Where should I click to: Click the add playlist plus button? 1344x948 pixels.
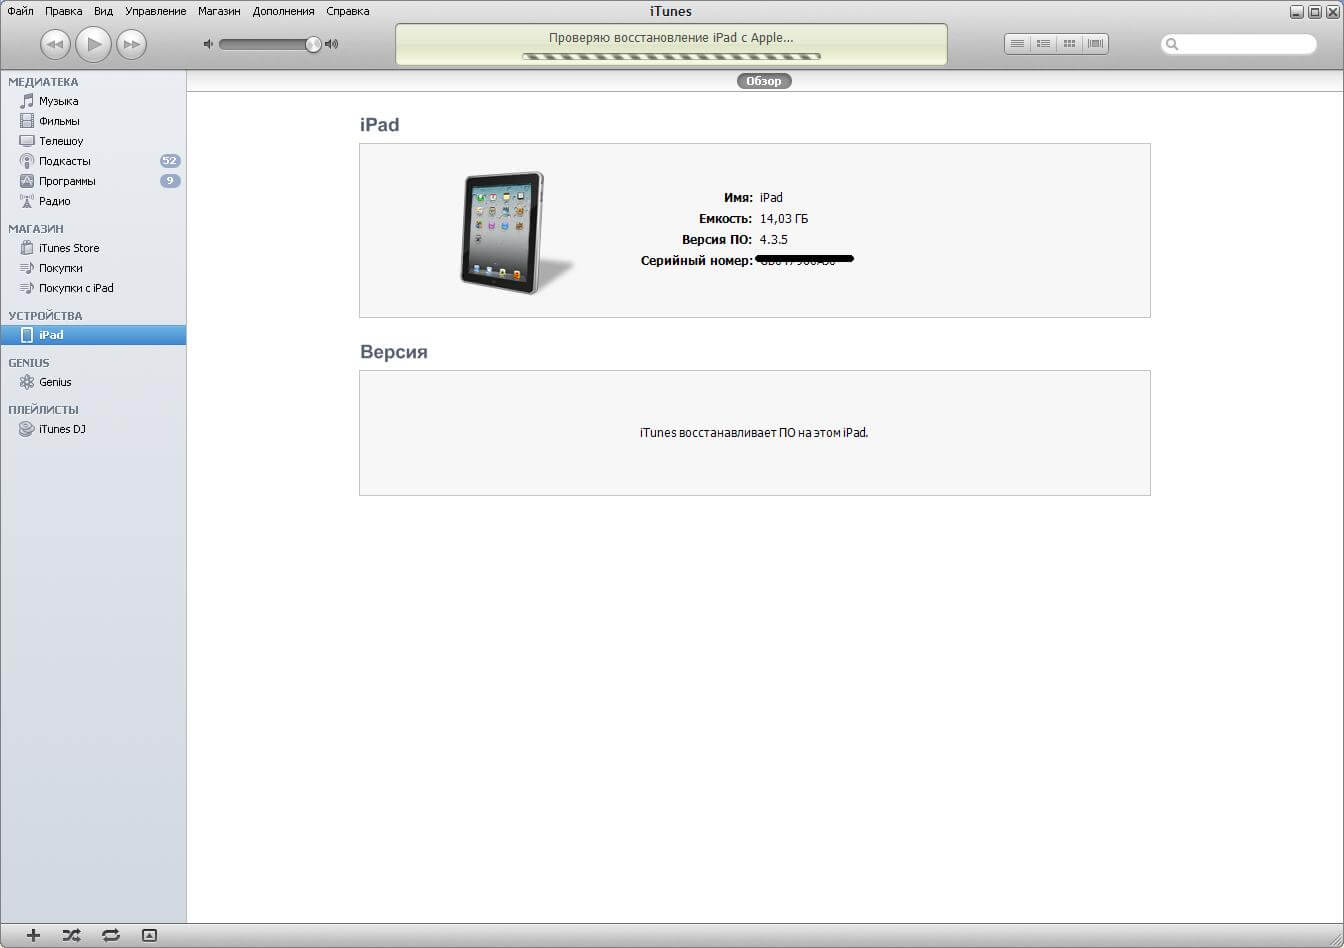point(33,935)
